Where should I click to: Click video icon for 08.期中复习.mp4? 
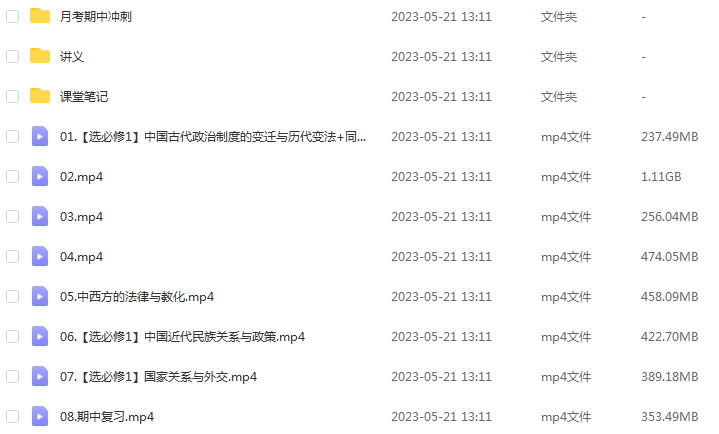click(40, 416)
